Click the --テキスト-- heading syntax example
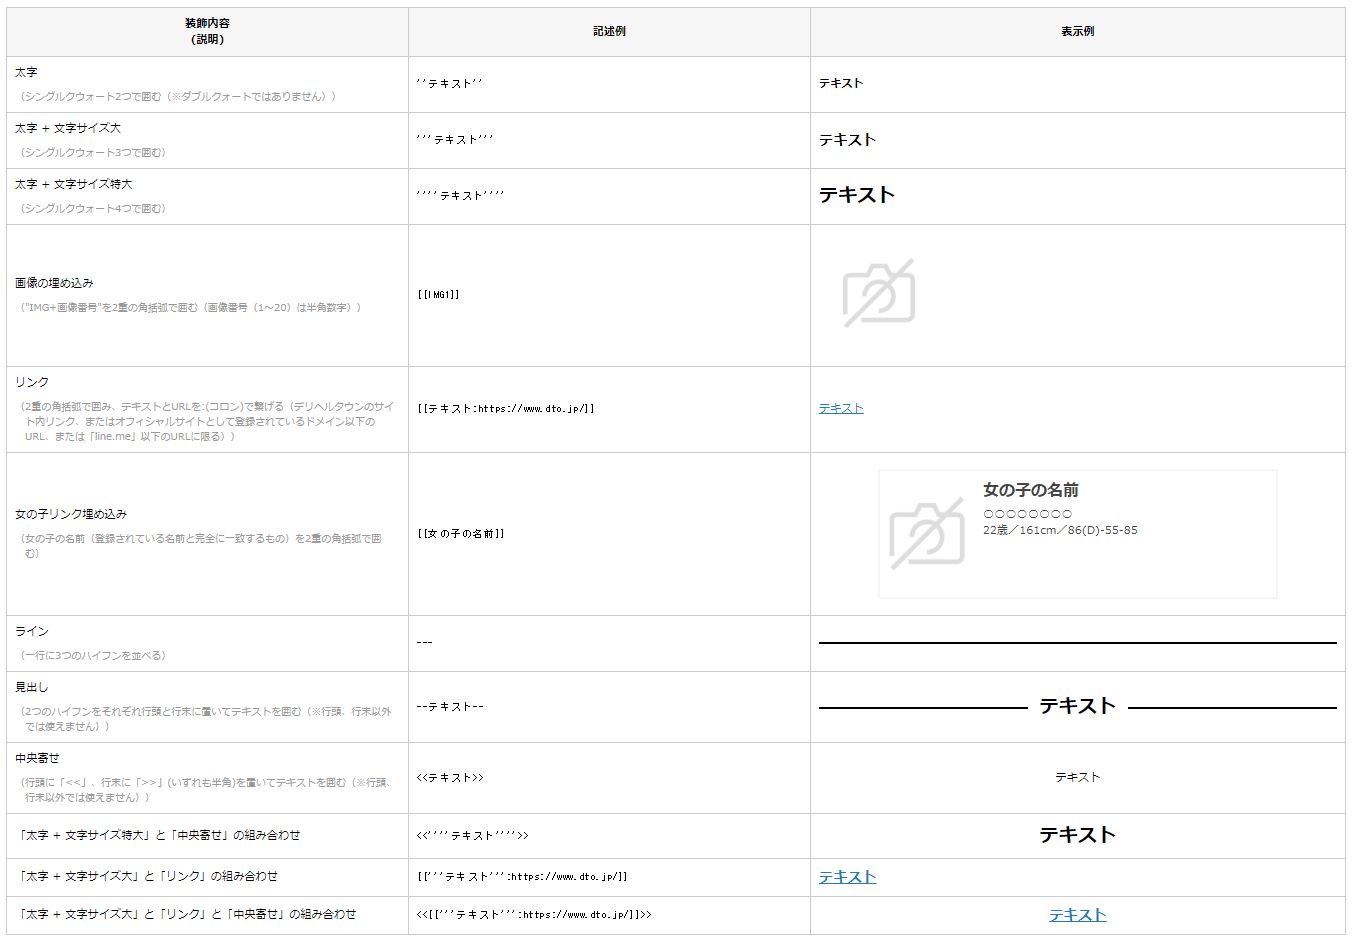The height and width of the screenshot is (941, 1356). pyautogui.click(x=450, y=707)
